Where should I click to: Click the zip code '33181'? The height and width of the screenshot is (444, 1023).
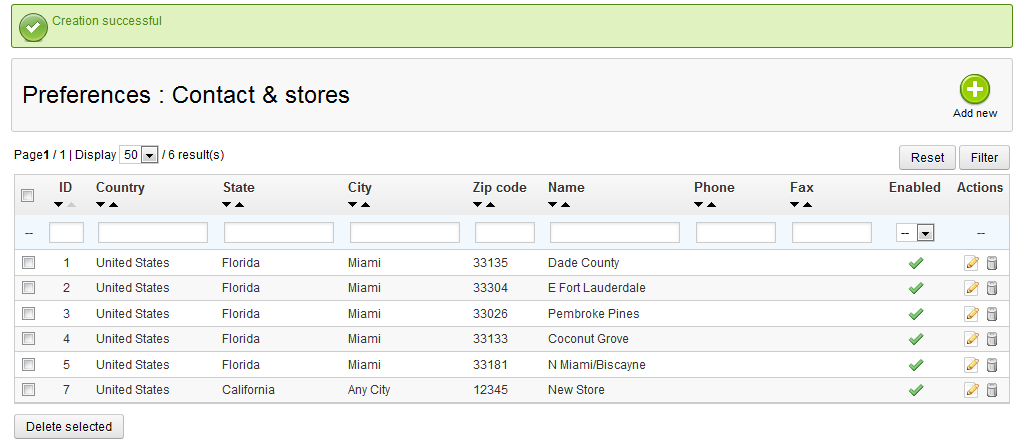(491, 364)
